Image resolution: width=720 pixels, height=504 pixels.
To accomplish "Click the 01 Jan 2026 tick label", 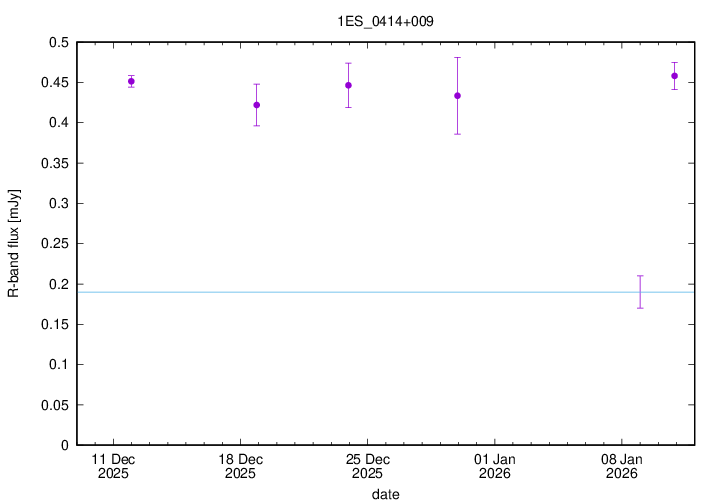I will [x=494, y=465].
